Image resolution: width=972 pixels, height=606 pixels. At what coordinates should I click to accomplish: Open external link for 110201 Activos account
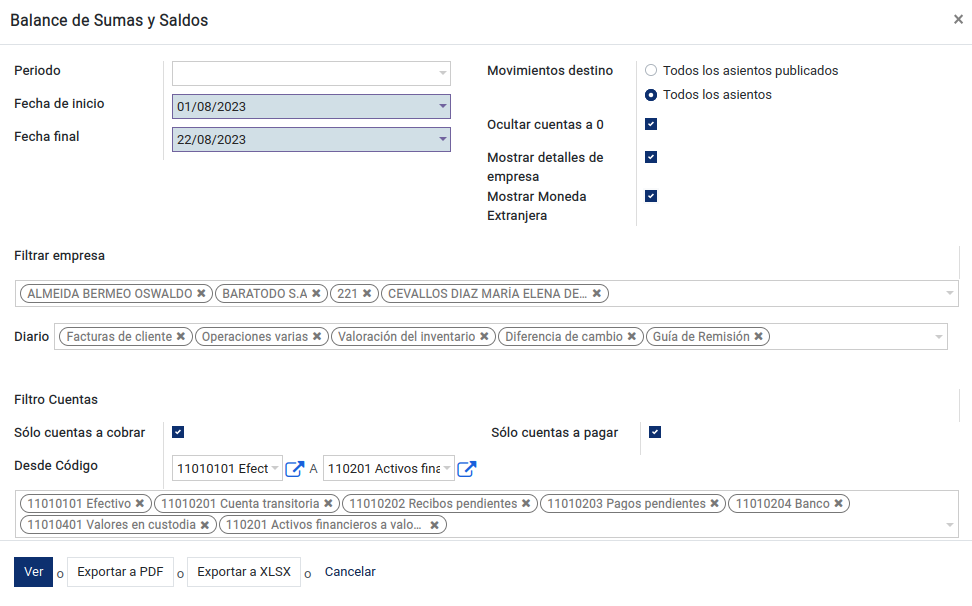(466, 469)
